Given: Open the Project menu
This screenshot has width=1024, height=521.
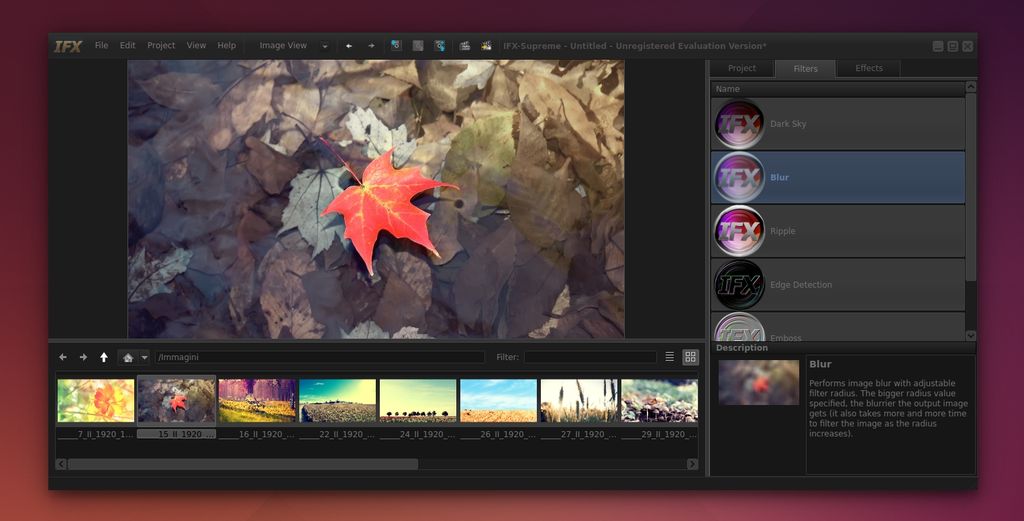Looking at the screenshot, I should [161, 46].
